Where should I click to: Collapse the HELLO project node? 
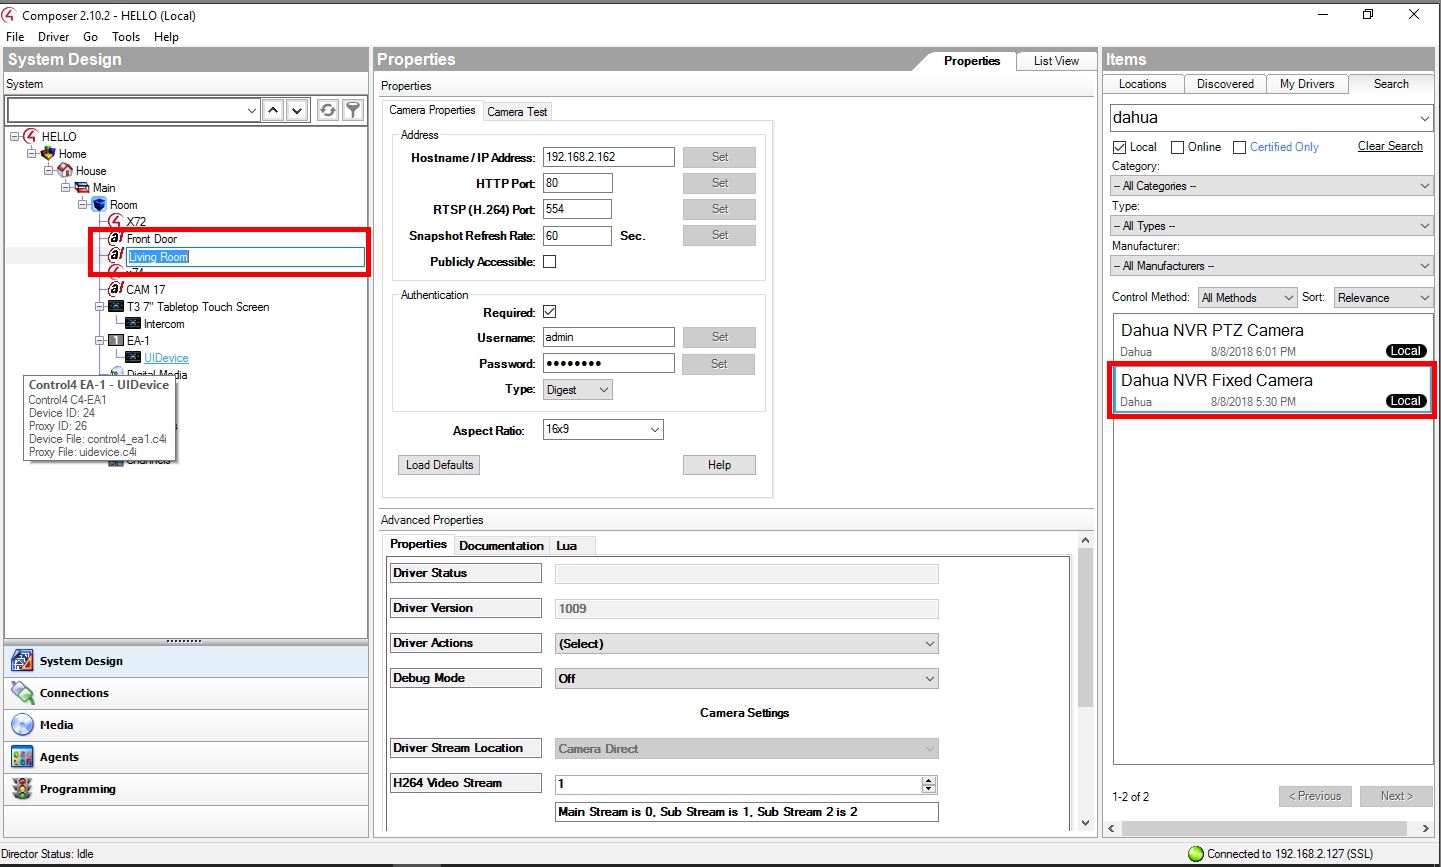pyautogui.click(x=15, y=136)
